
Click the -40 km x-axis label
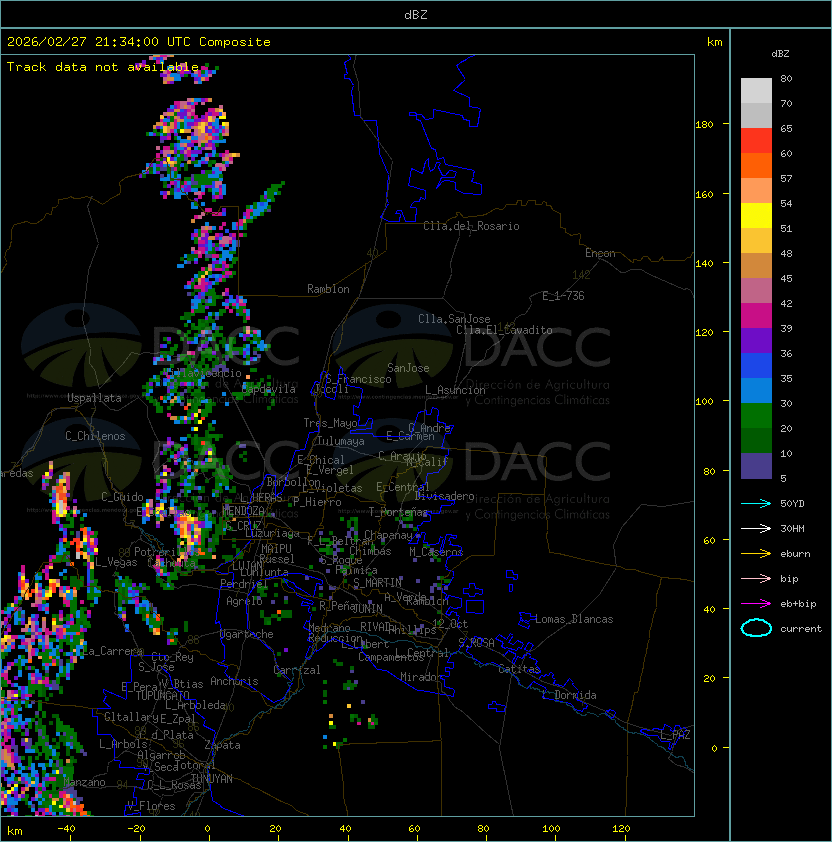coord(66,829)
